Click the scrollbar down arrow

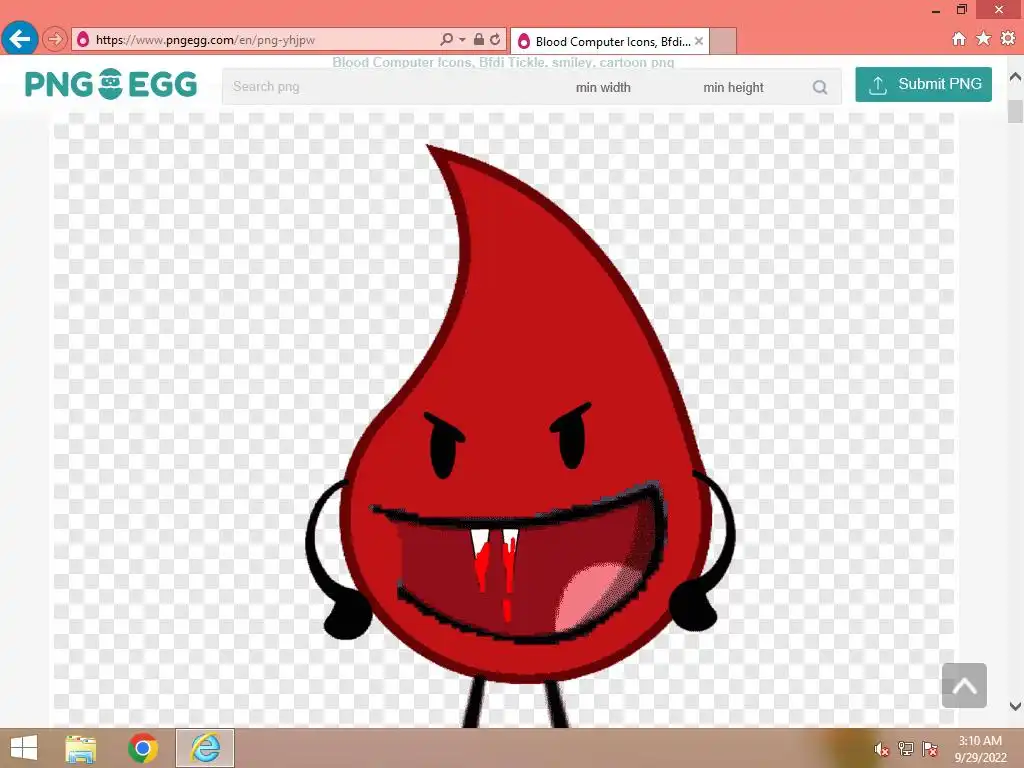[x=1016, y=706]
